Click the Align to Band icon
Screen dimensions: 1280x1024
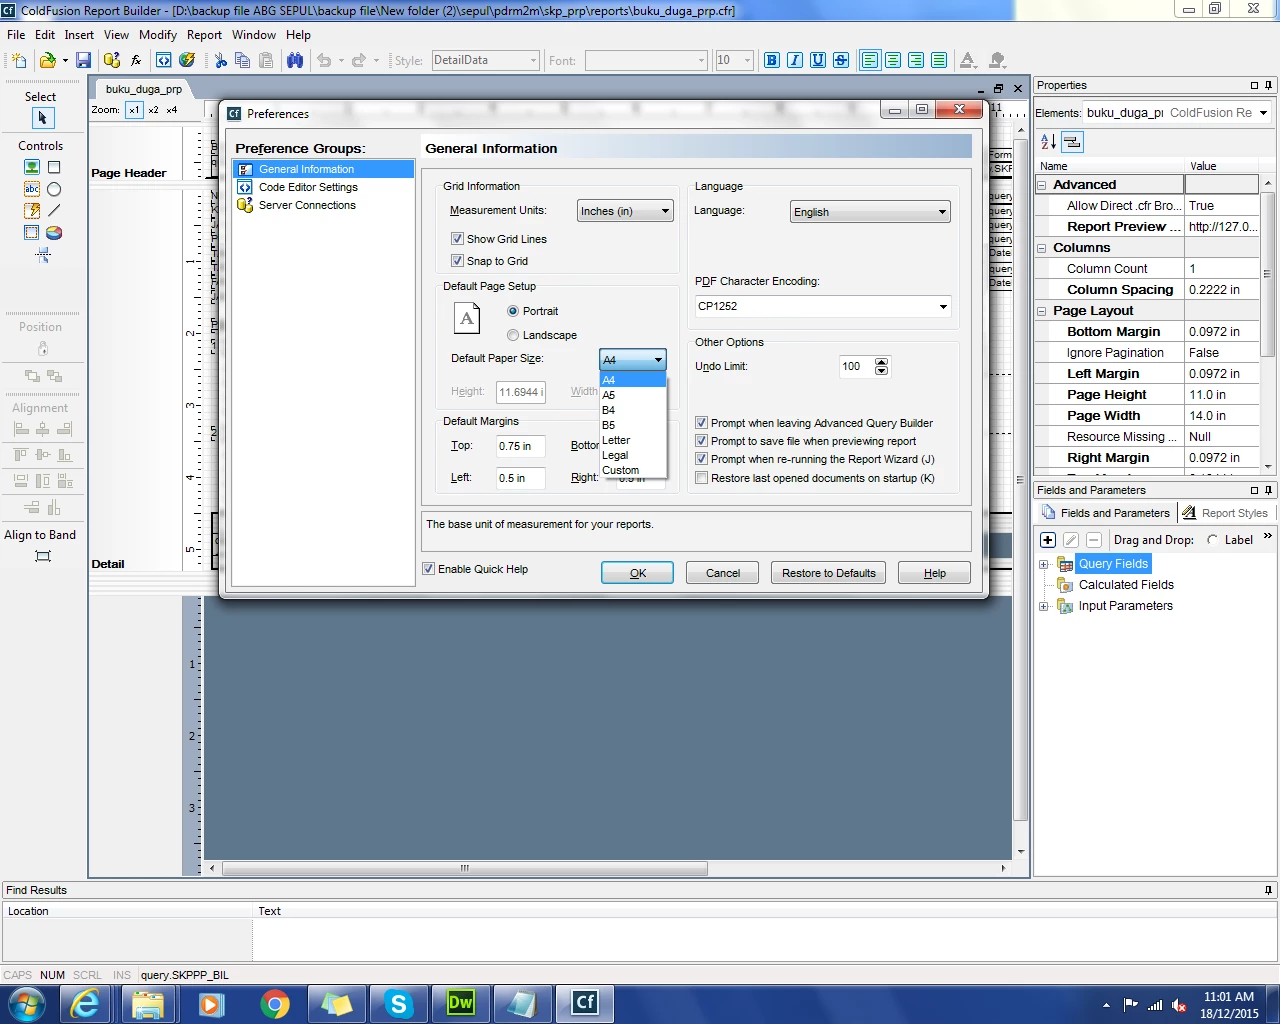(42, 556)
